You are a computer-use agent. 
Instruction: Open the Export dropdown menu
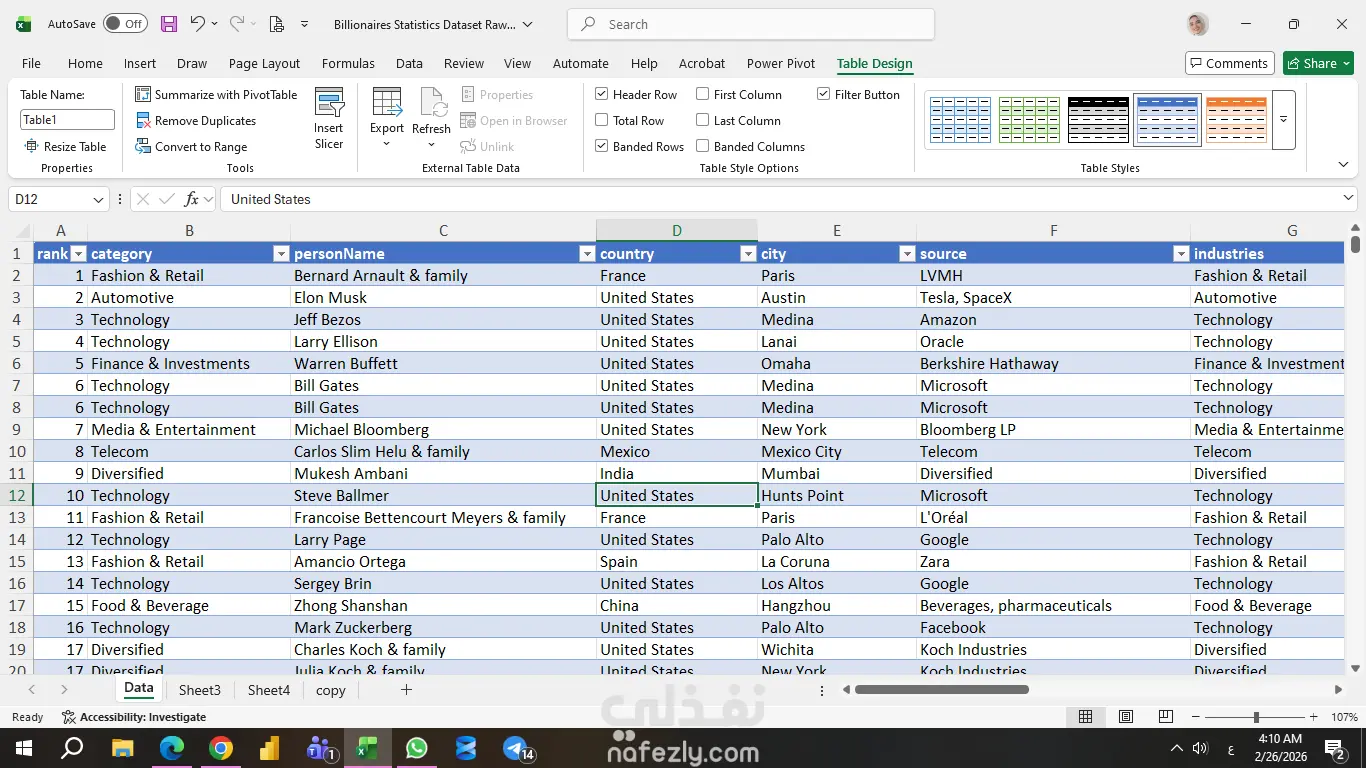point(387,143)
